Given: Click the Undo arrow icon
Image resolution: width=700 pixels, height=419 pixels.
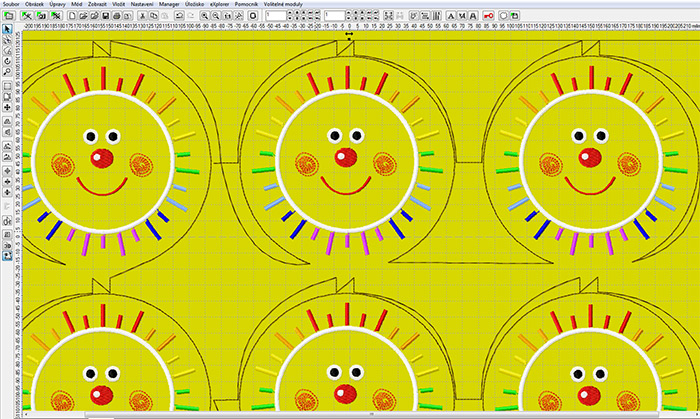Looking at the screenshot, I should (179, 16).
